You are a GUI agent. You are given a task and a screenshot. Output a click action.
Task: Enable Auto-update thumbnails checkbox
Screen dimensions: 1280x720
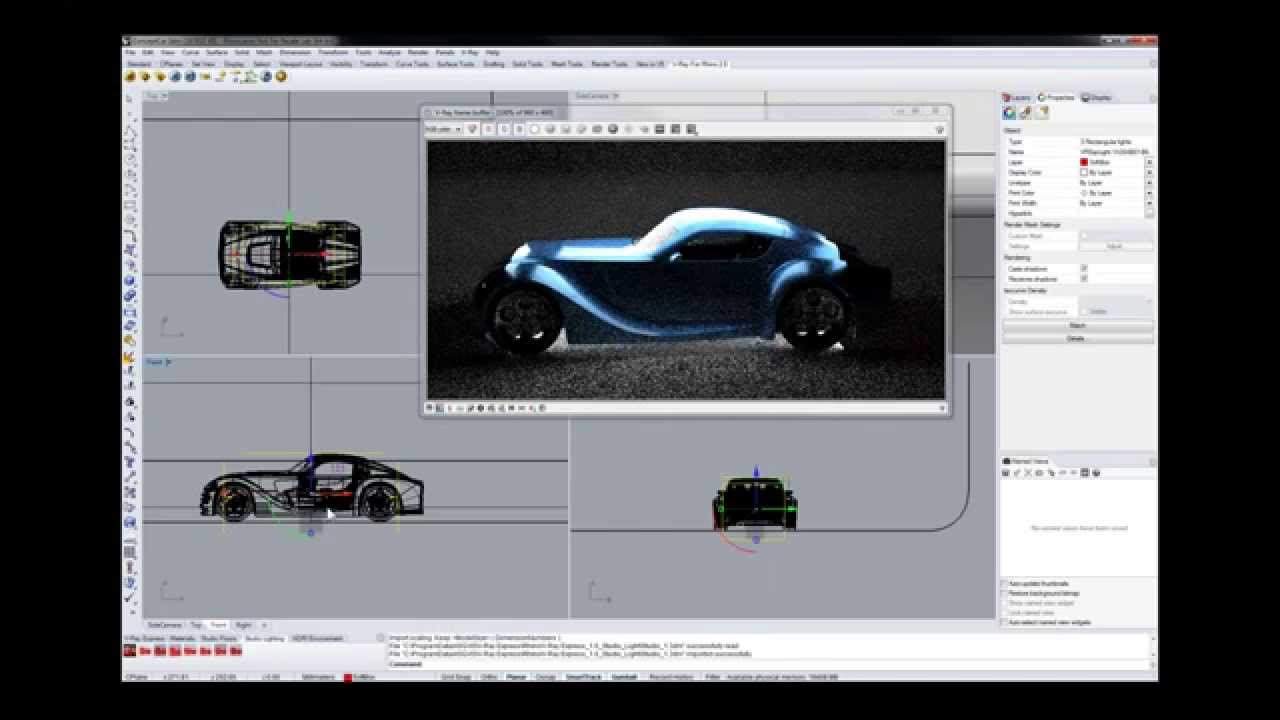pyautogui.click(x=1004, y=583)
